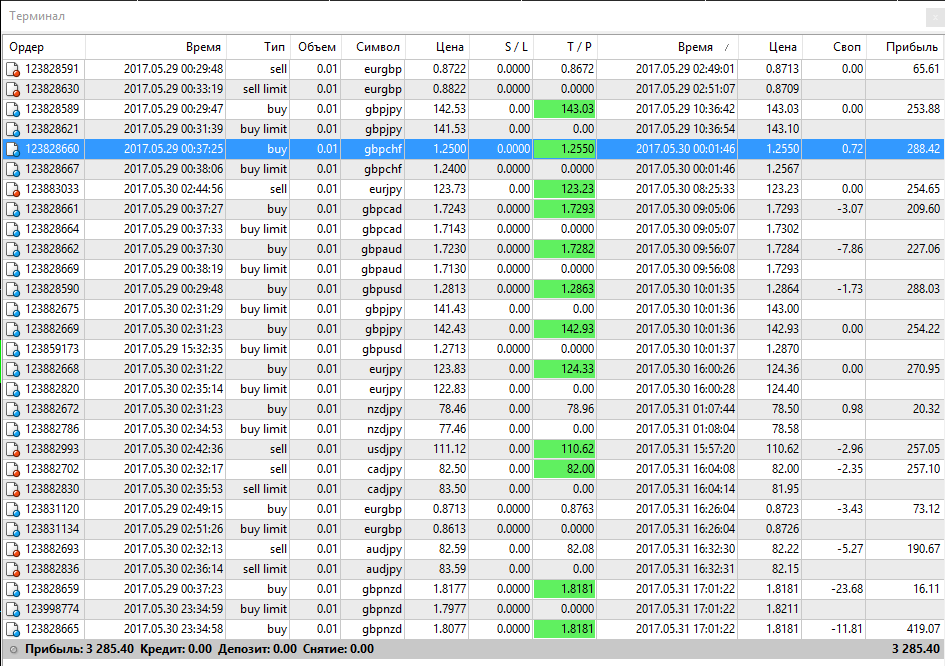
Task: Click the total profit 3 285.40 at right
Action: (x=915, y=649)
